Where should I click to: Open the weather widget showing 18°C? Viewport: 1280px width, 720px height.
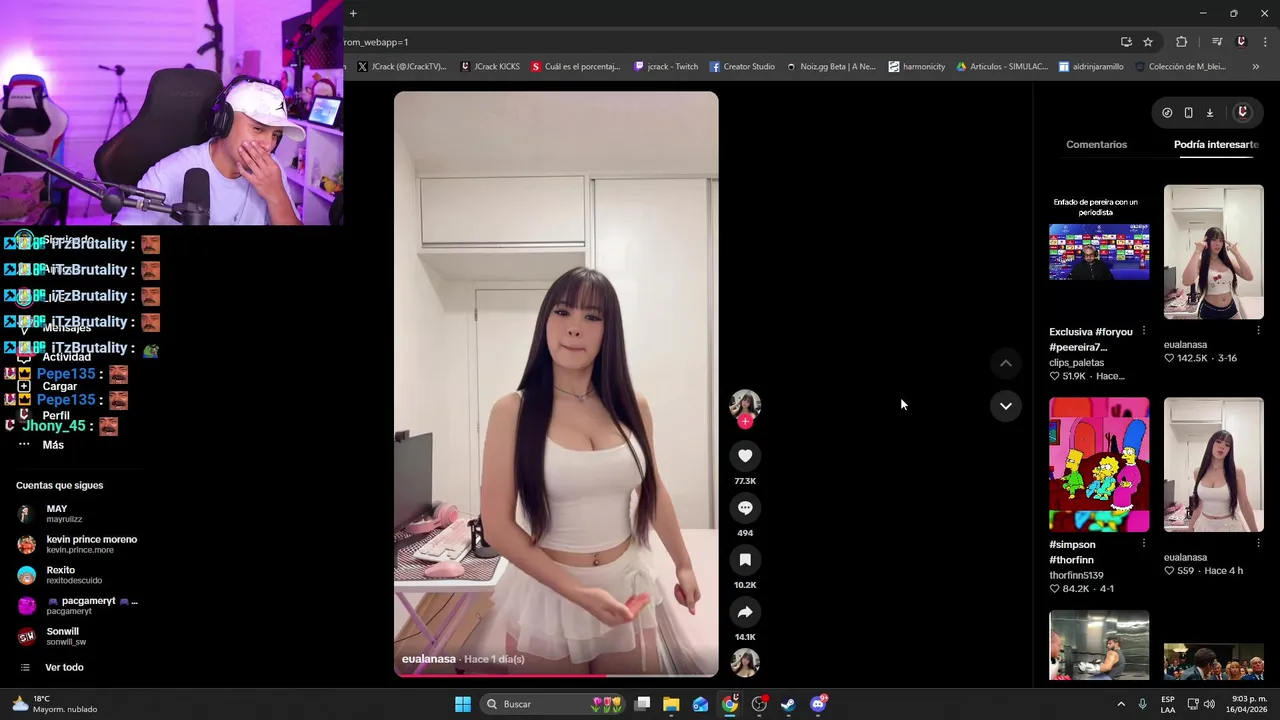(x=53, y=704)
